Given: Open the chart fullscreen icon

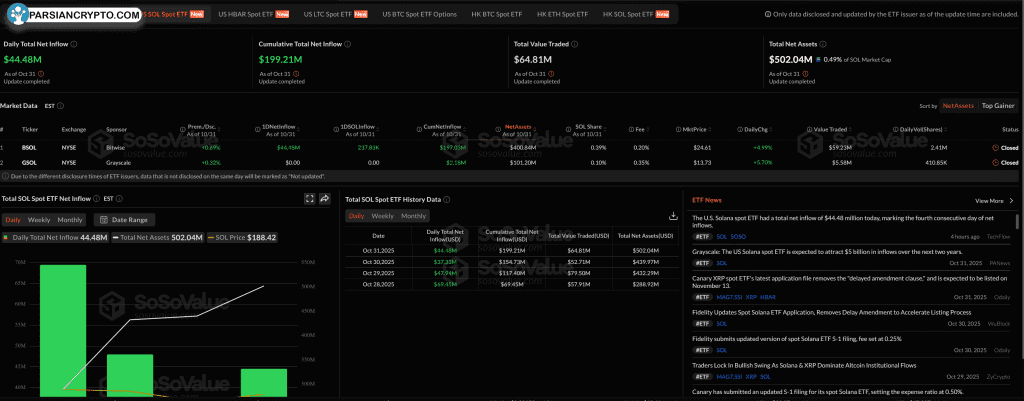Looking at the screenshot, I should tap(310, 199).
